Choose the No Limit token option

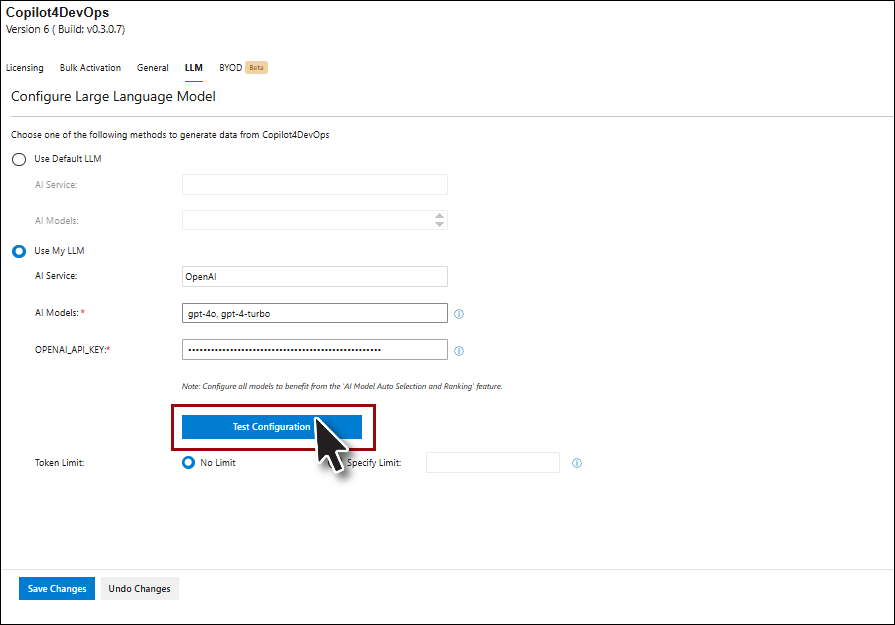click(188, 463)
